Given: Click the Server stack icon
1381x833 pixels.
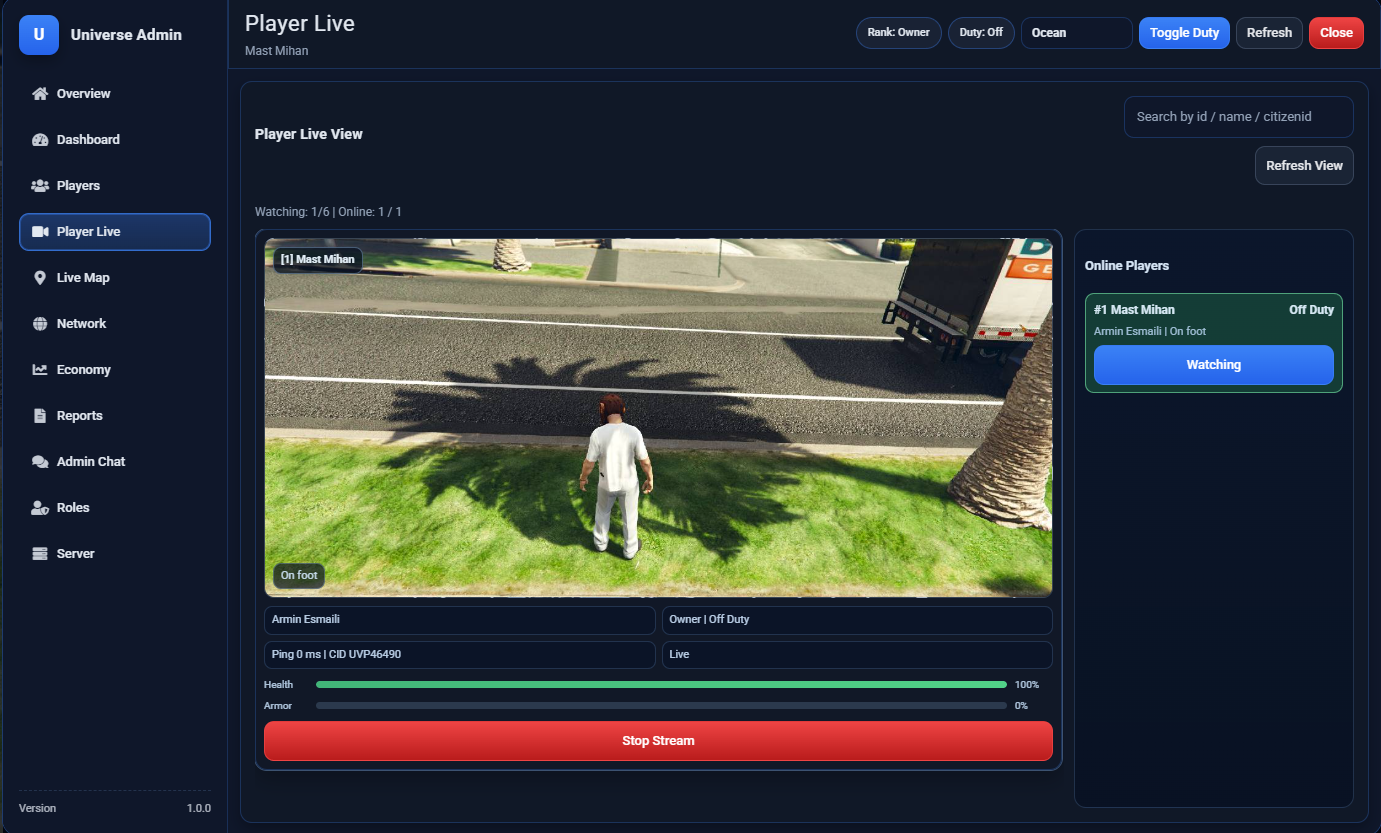Looking at the screenshot, I should click(40, 554).
